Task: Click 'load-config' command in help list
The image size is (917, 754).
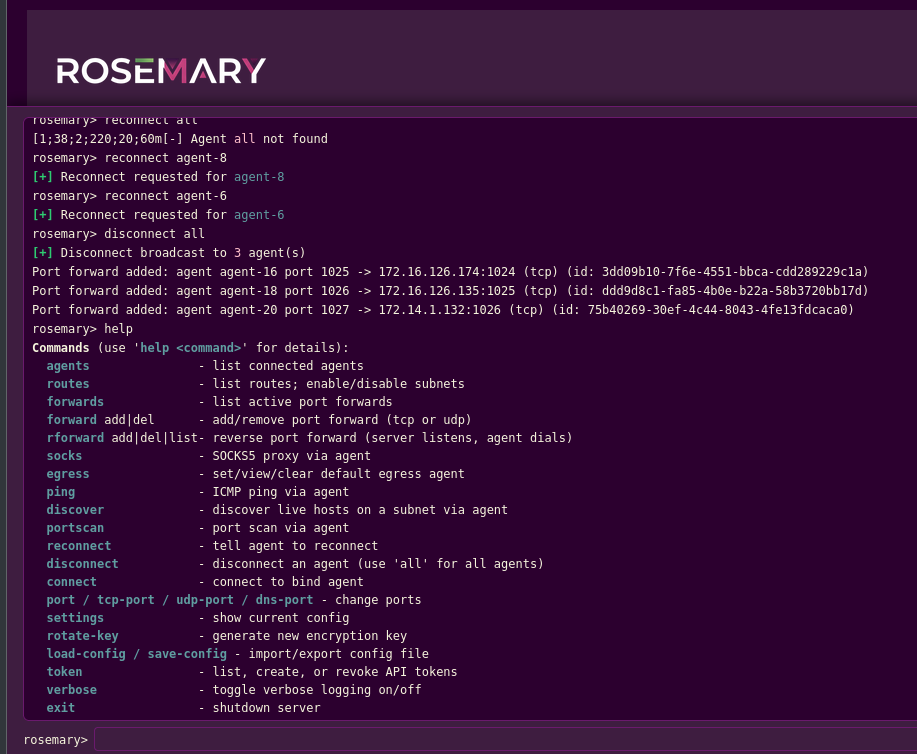Action: point(86,654)
